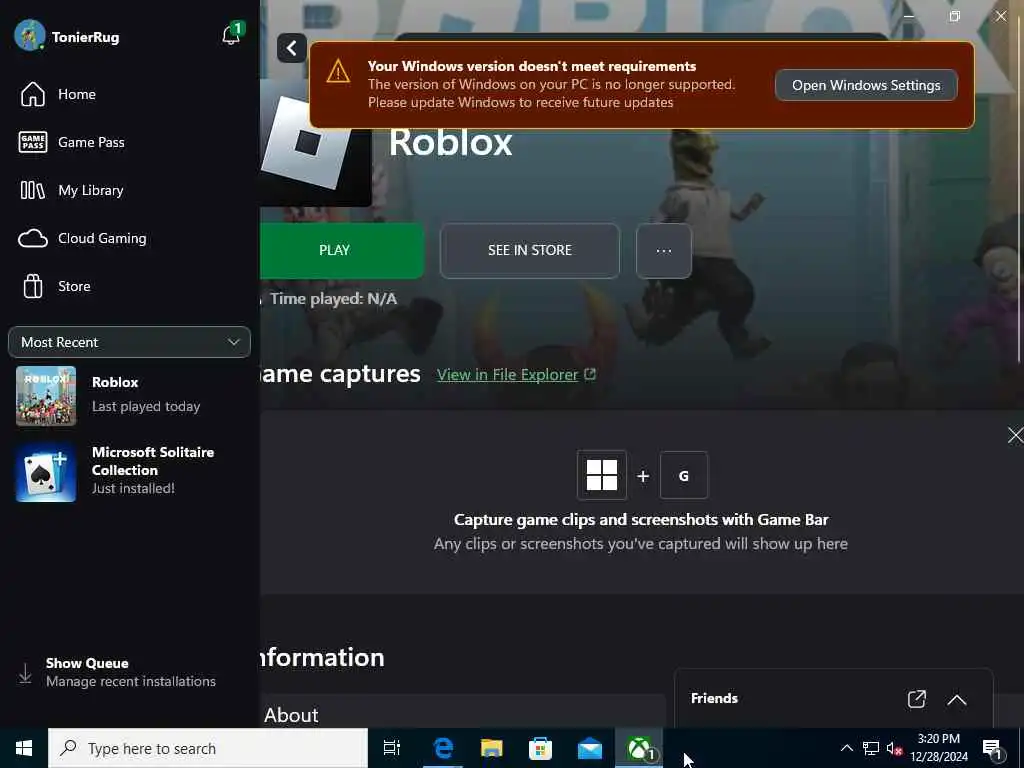Click the Windows key icon in tip
1024x768 pixels.
[x=601, y=475]
